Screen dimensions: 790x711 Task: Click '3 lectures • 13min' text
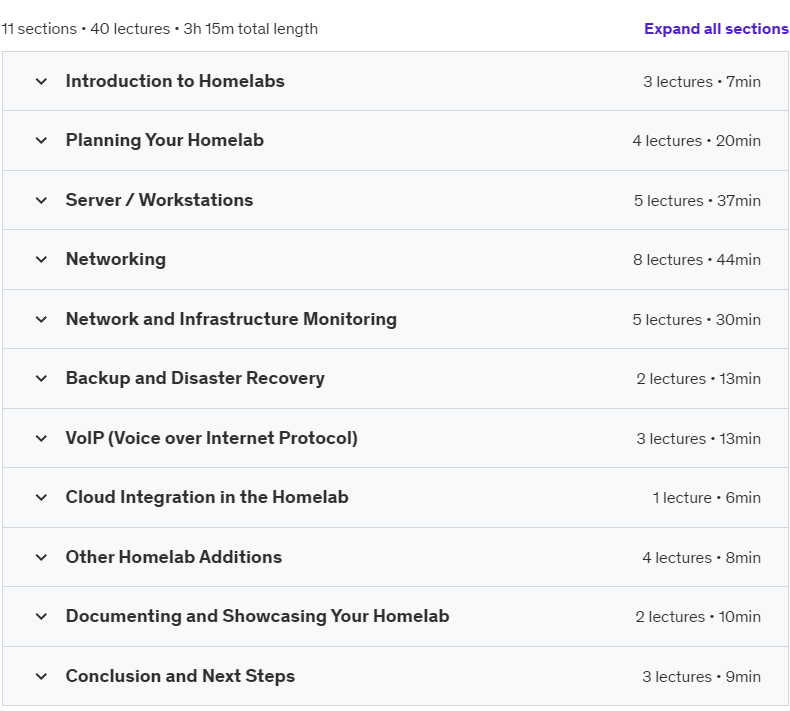(698, 438)
